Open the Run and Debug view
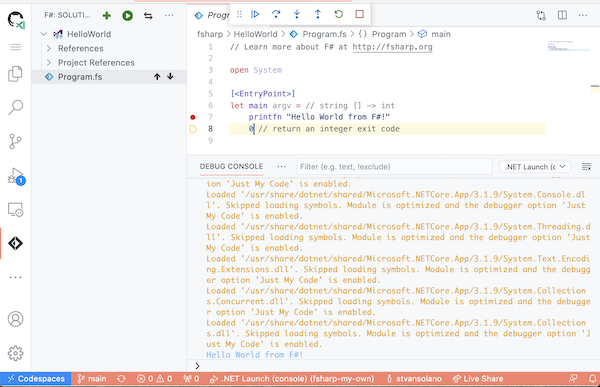 pos(16,176)
